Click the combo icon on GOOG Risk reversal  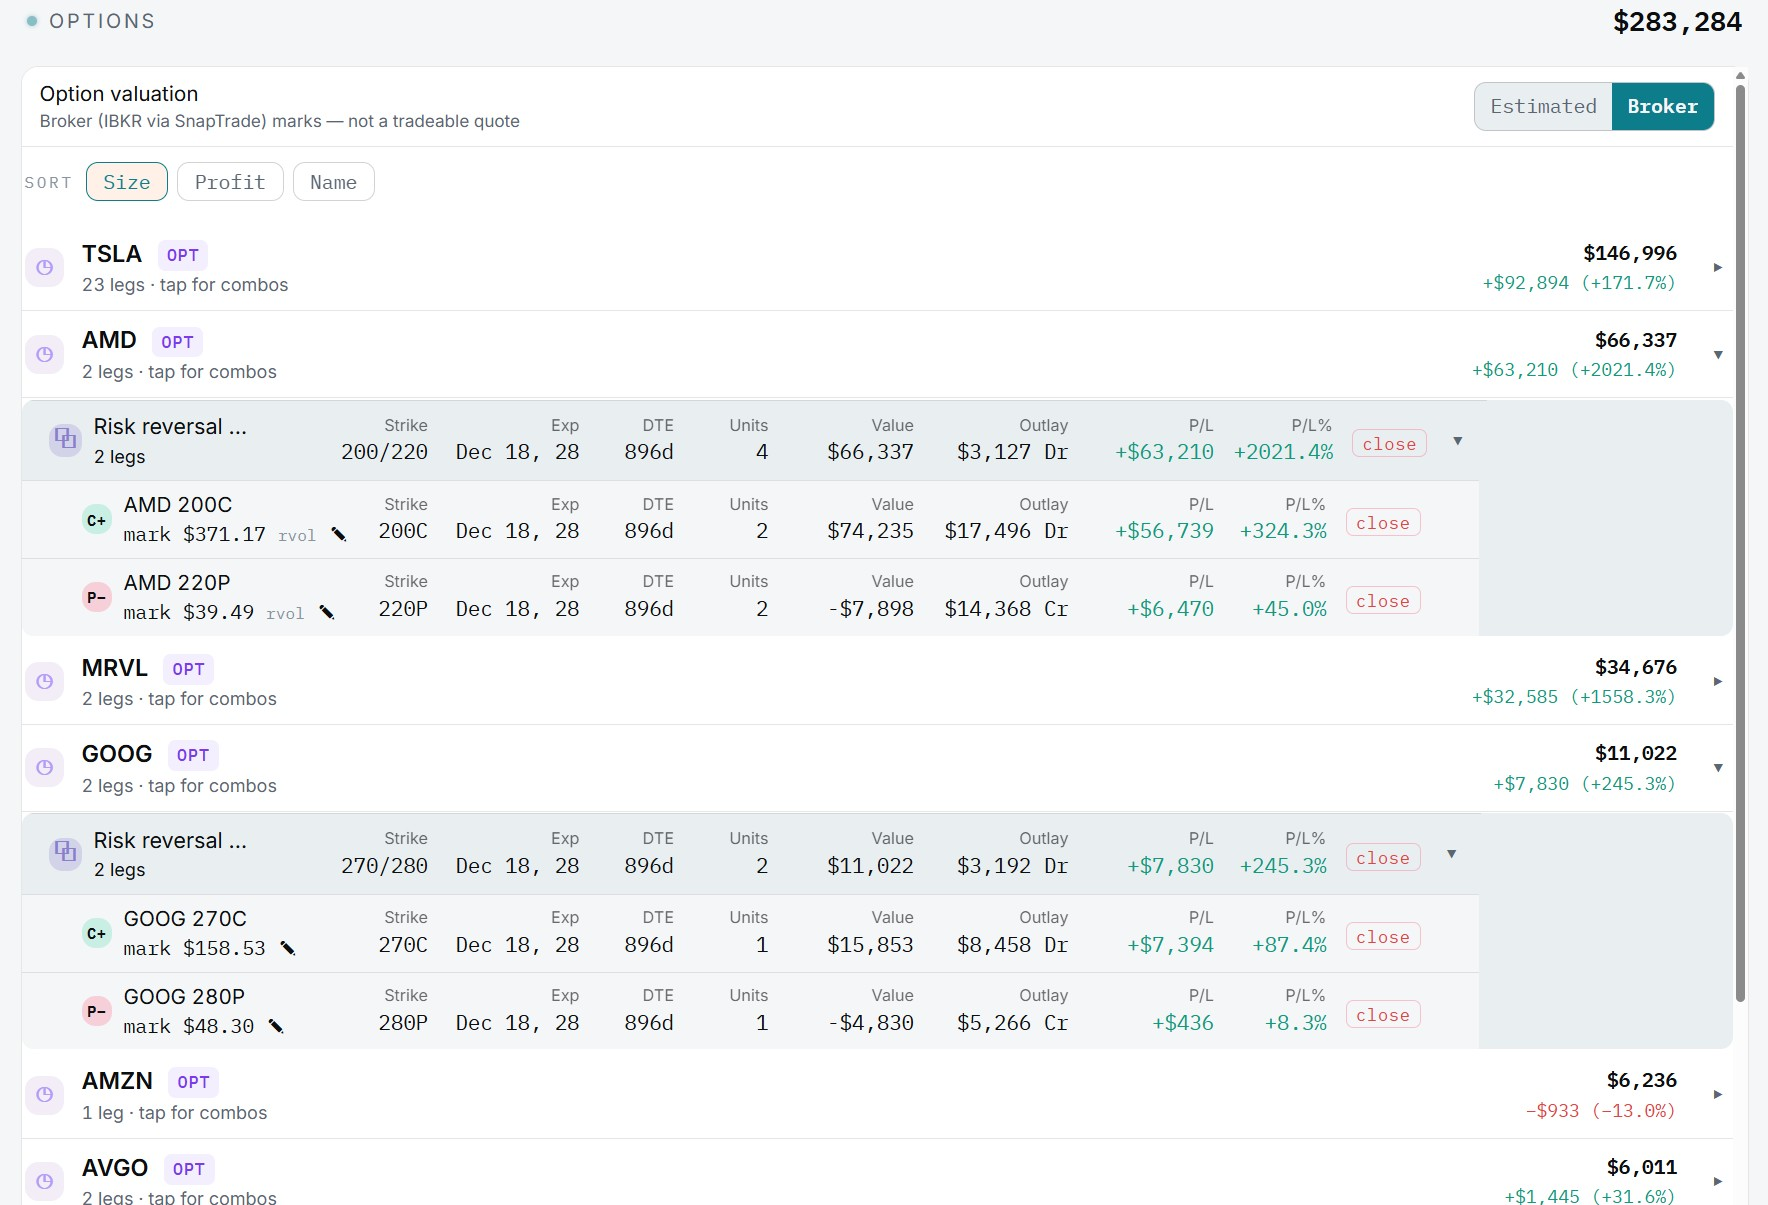pos(66,853)
